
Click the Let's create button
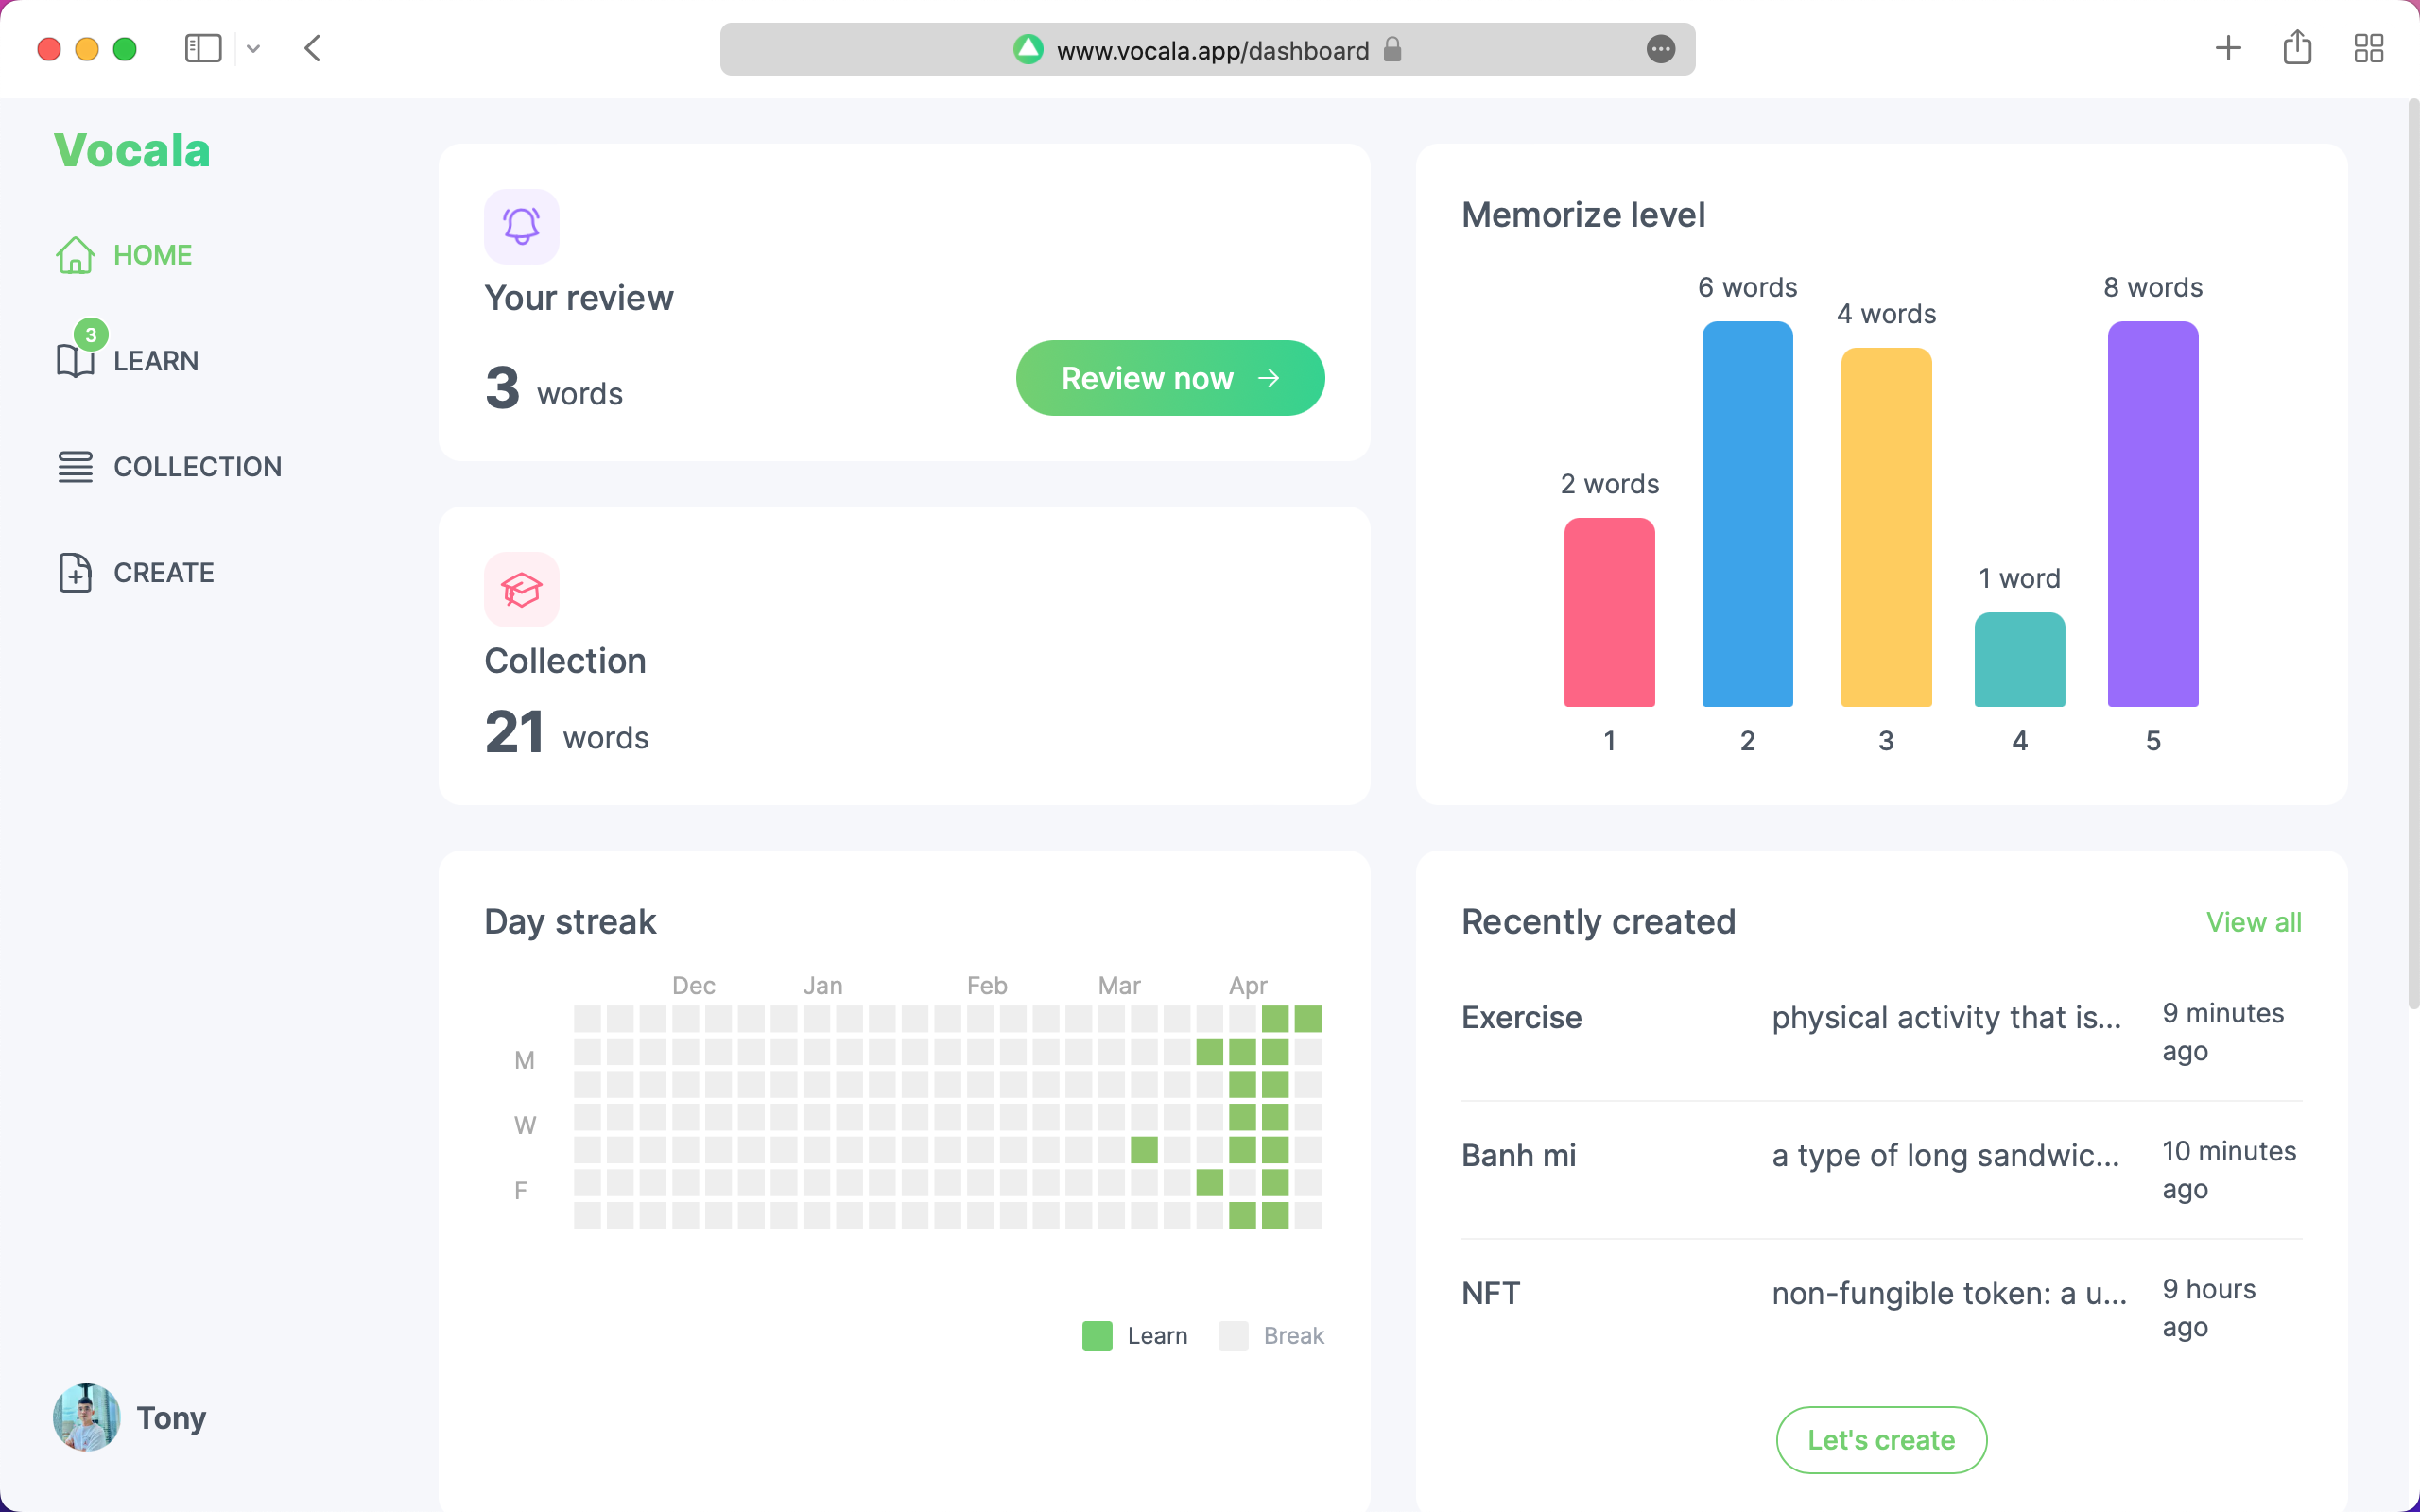(x=1880, y=1439)
